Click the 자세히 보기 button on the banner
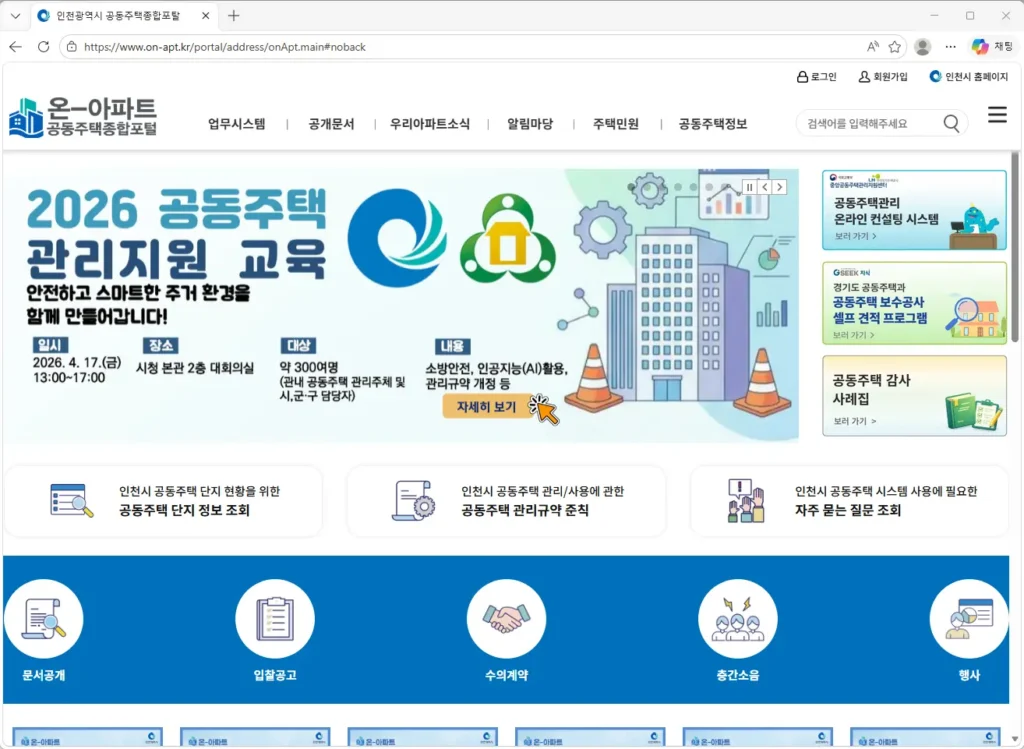The height and width of the screenshot is (749, 1024). pos(486,408)
